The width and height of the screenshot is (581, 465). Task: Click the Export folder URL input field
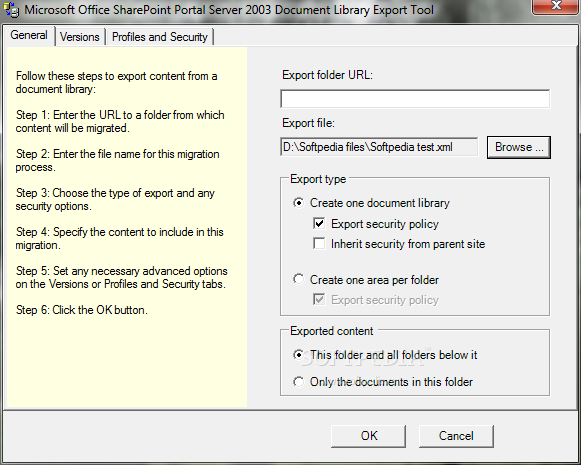pyautogui.click(x=415, y=99)
